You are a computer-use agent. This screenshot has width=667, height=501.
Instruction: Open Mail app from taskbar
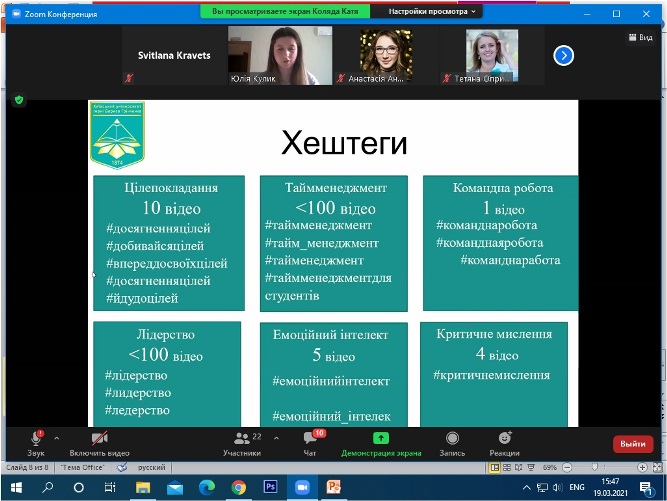175,487
